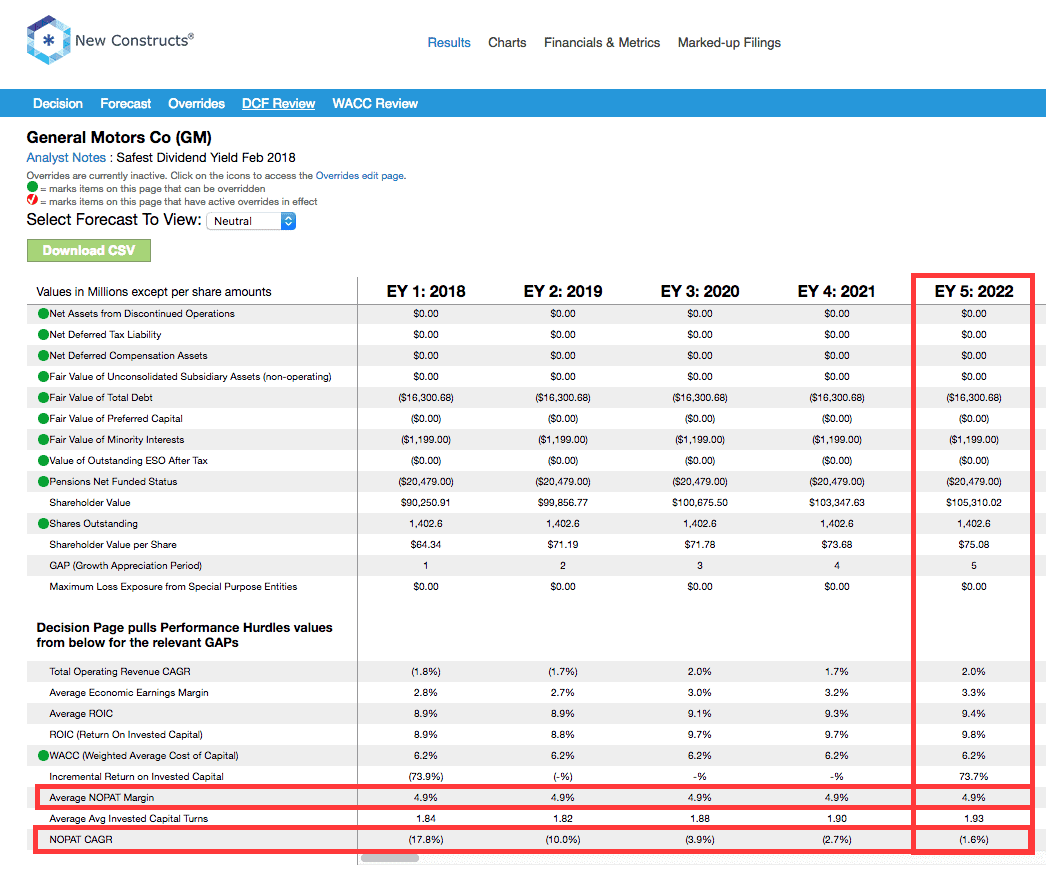Image resolution: width=1046 pixels, height=889 pixels.
Task: Click Incremental Return on Invested Capital label
Action: (x=137, y=777)
